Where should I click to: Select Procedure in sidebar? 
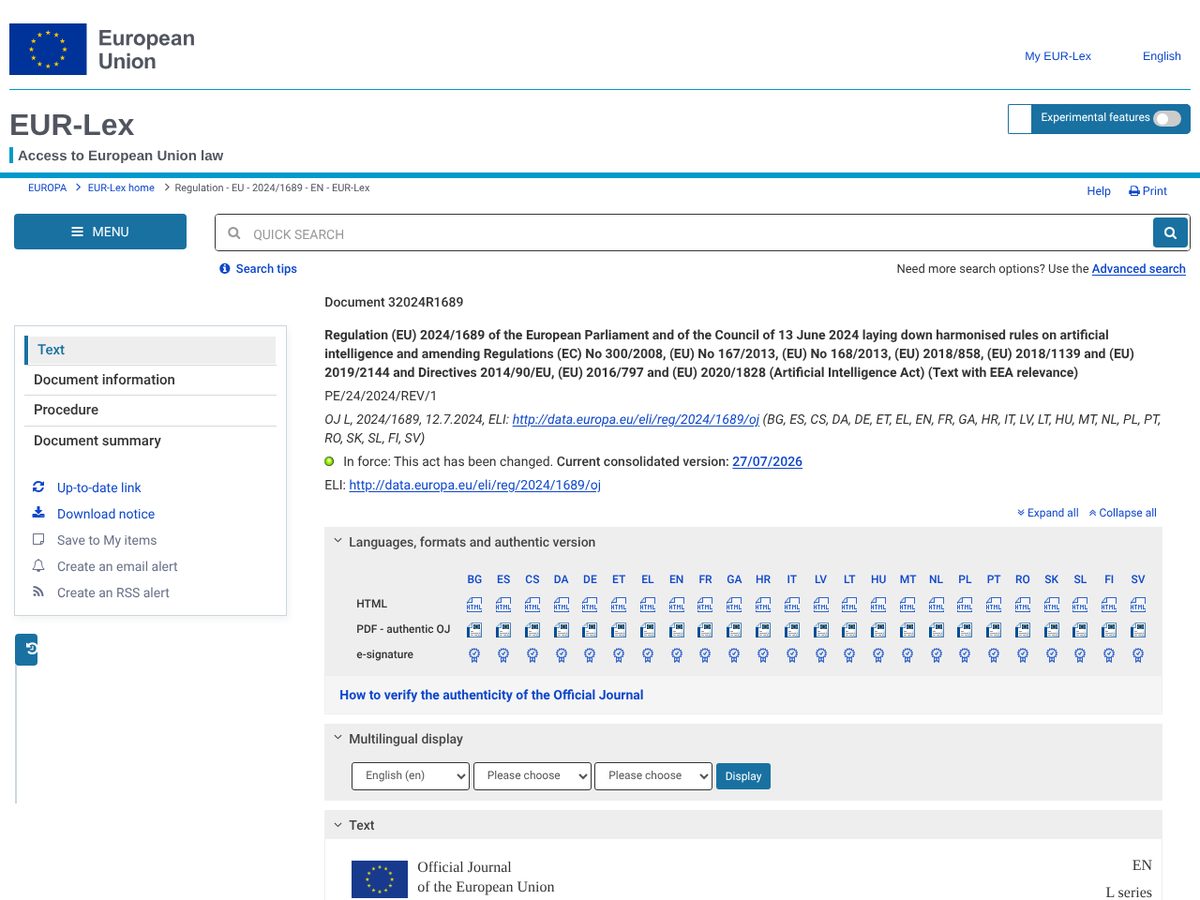pos(150,410)
